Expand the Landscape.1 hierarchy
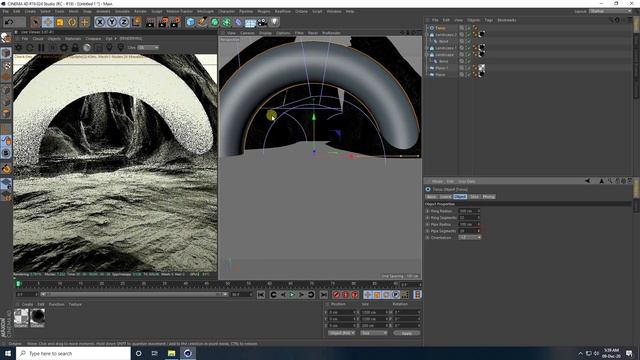This screenshot has height=360, width=640. click(427, 48)
